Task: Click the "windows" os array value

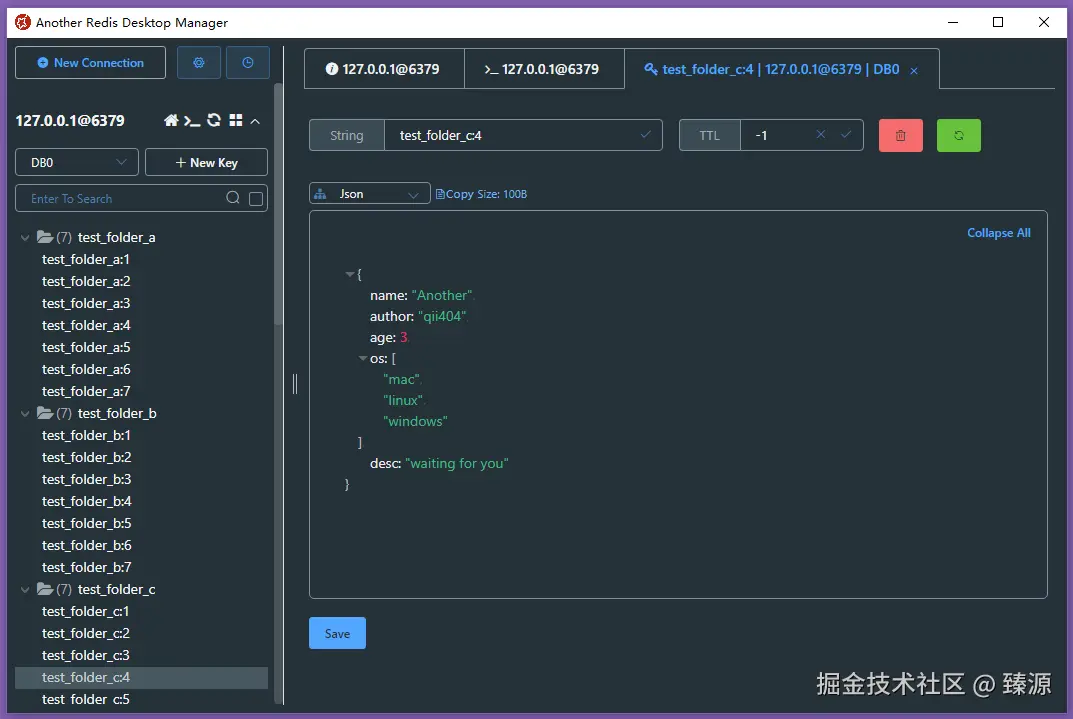Action: pos(415,421)
